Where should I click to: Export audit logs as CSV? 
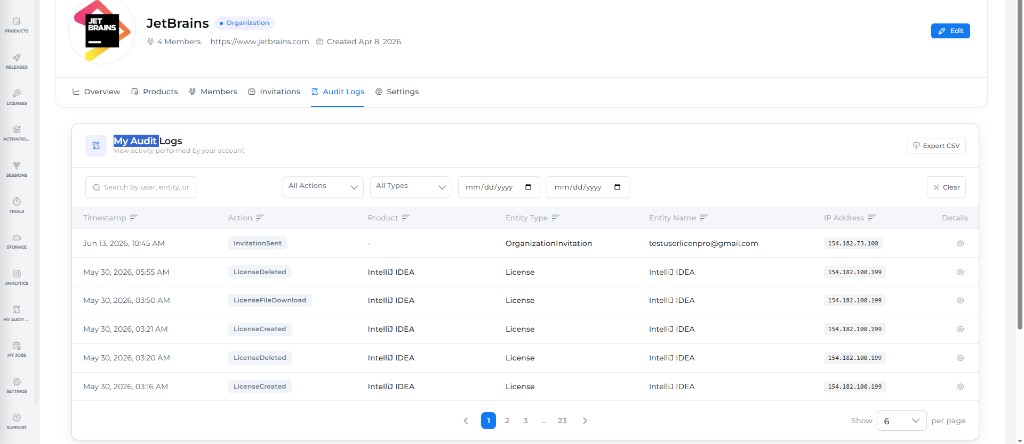(936, 146)
